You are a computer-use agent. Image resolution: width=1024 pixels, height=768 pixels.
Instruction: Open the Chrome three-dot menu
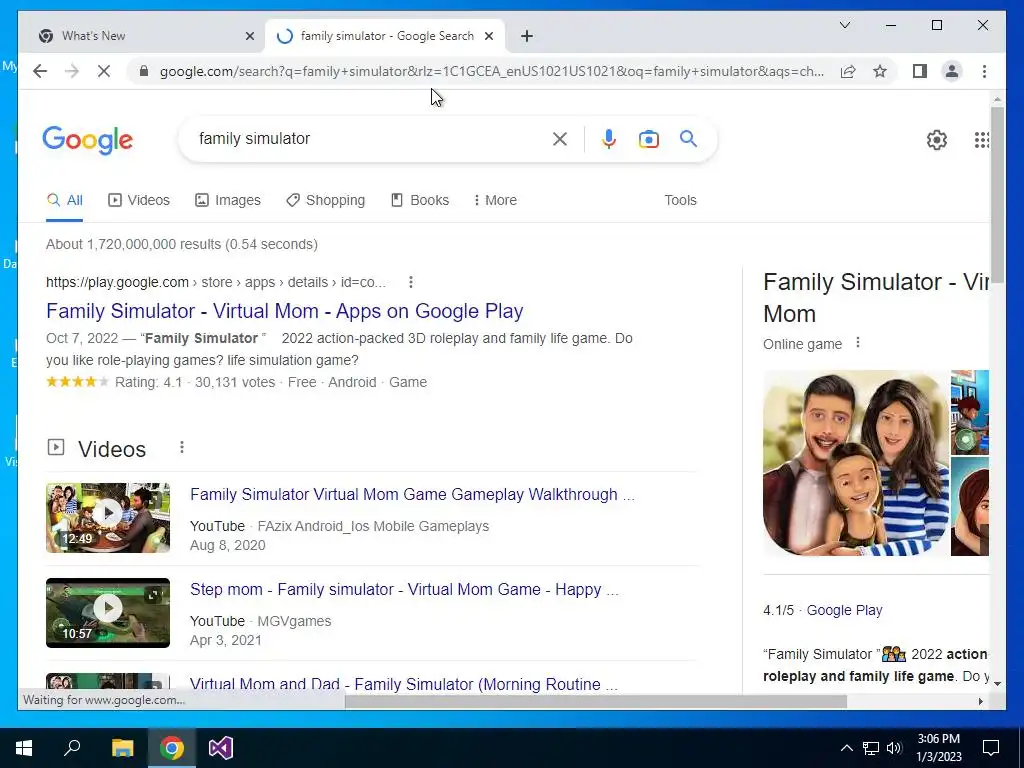984,71
